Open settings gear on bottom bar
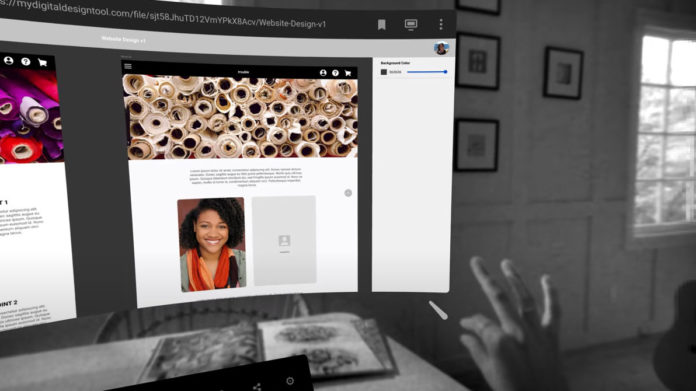 click(x=290, y=381)
